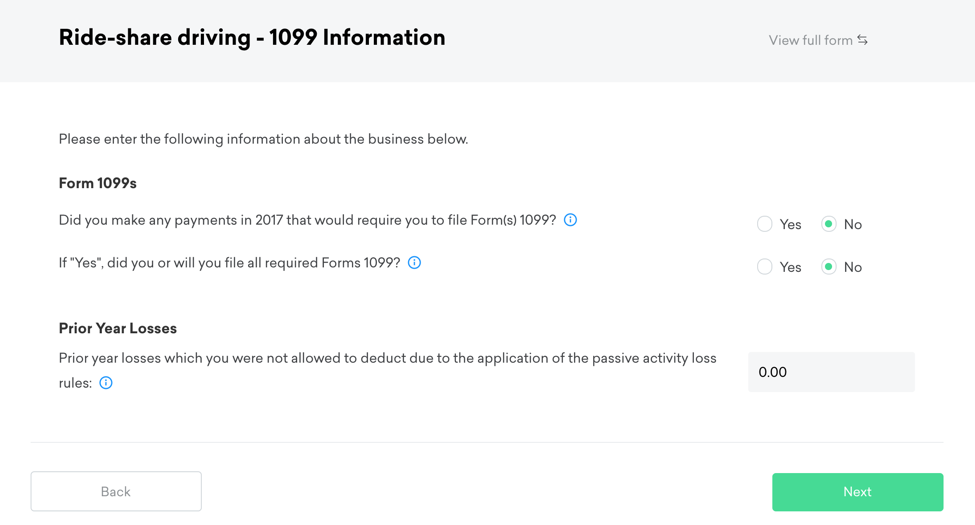Select No for payments requiring Form 1099
This screenshot has width=975, height=525.
(829, 224)
